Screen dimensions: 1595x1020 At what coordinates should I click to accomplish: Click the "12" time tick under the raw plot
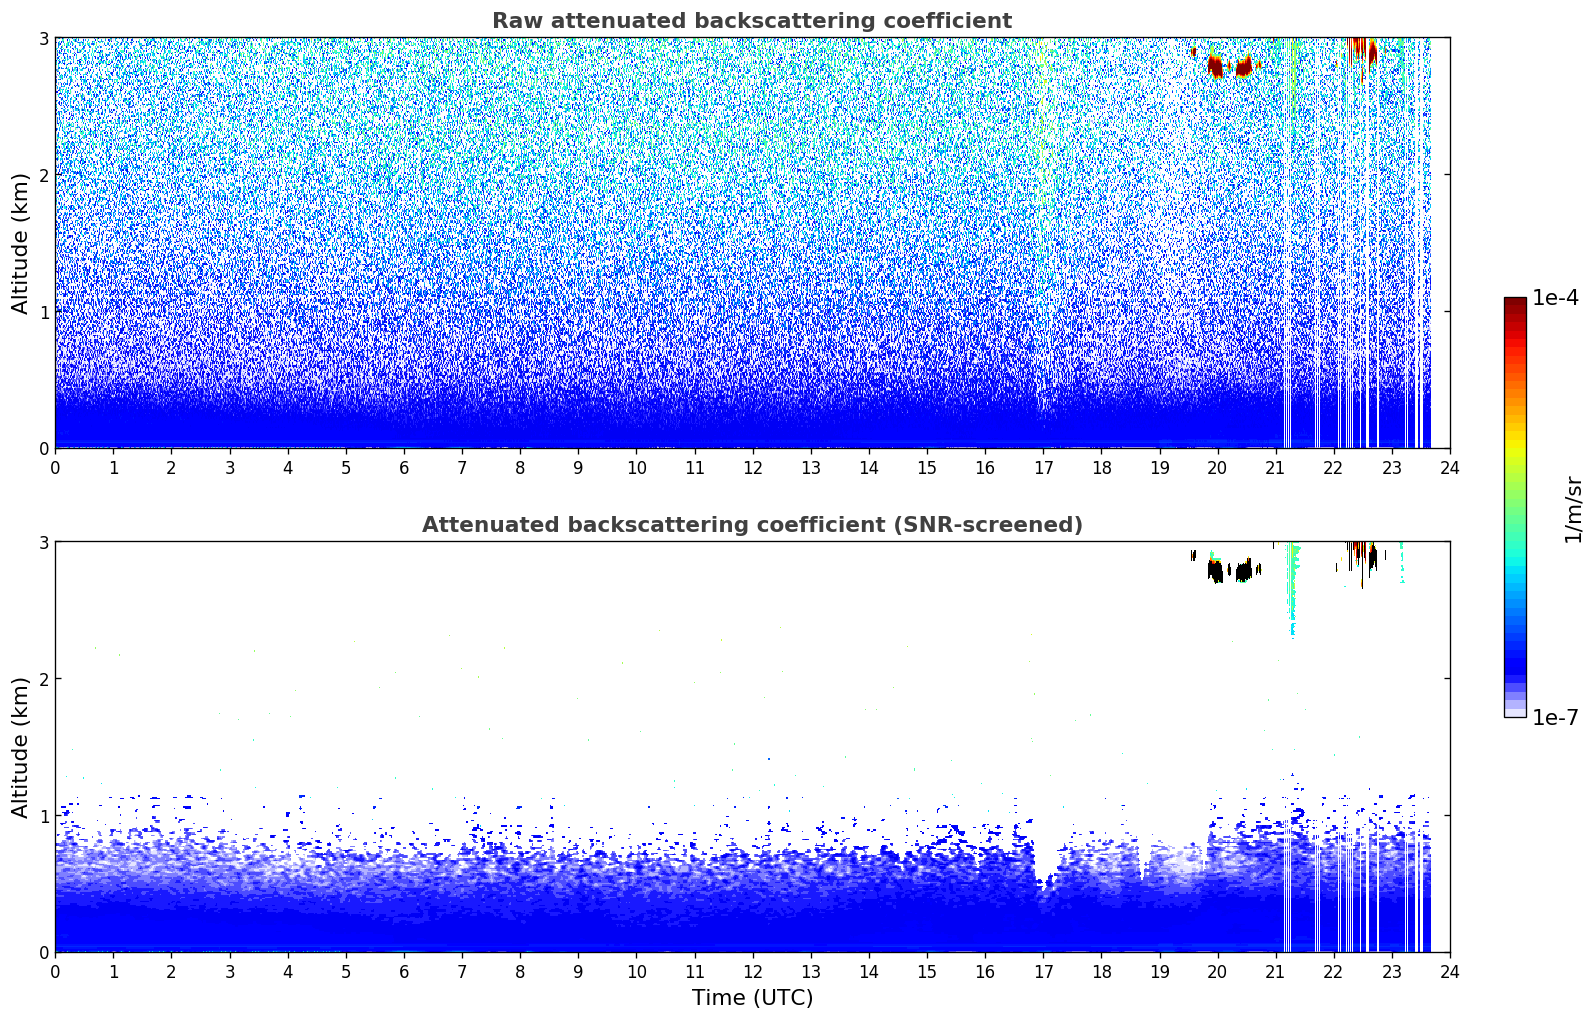point(752,468)
